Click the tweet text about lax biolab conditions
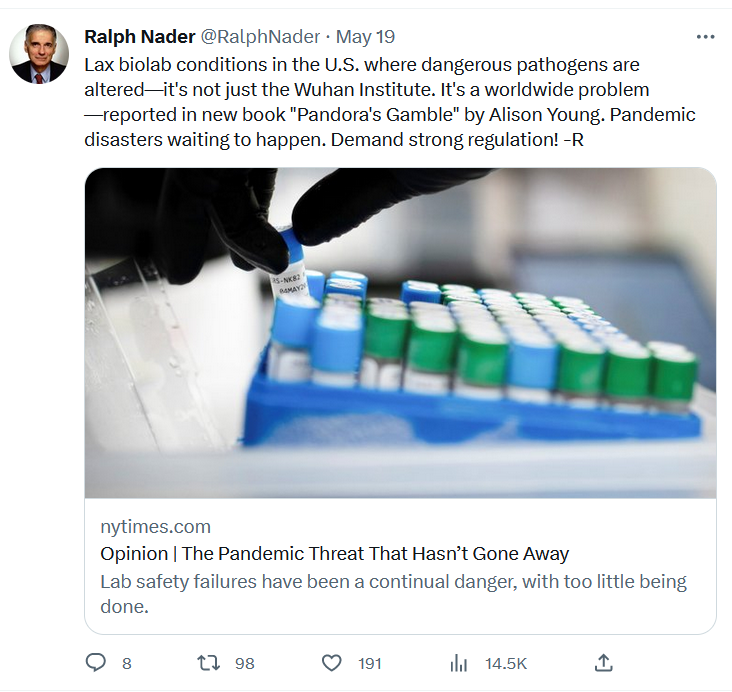Viewport: 732px width, 692px height. [390, 102]
